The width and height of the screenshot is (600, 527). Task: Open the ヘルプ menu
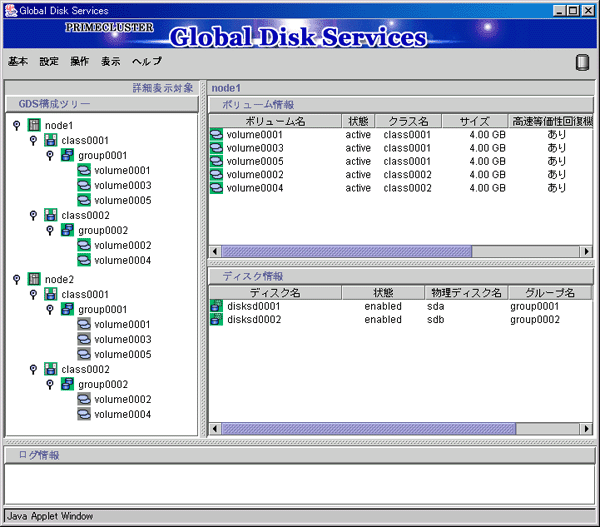147,61
